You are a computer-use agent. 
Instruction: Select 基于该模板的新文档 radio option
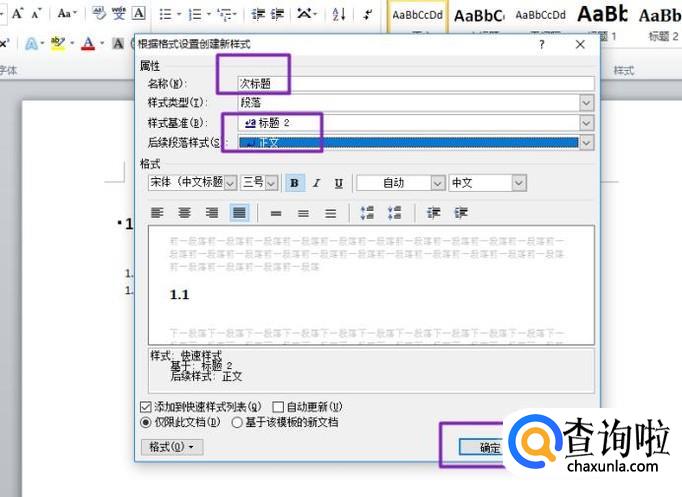[x=238, y=422]
